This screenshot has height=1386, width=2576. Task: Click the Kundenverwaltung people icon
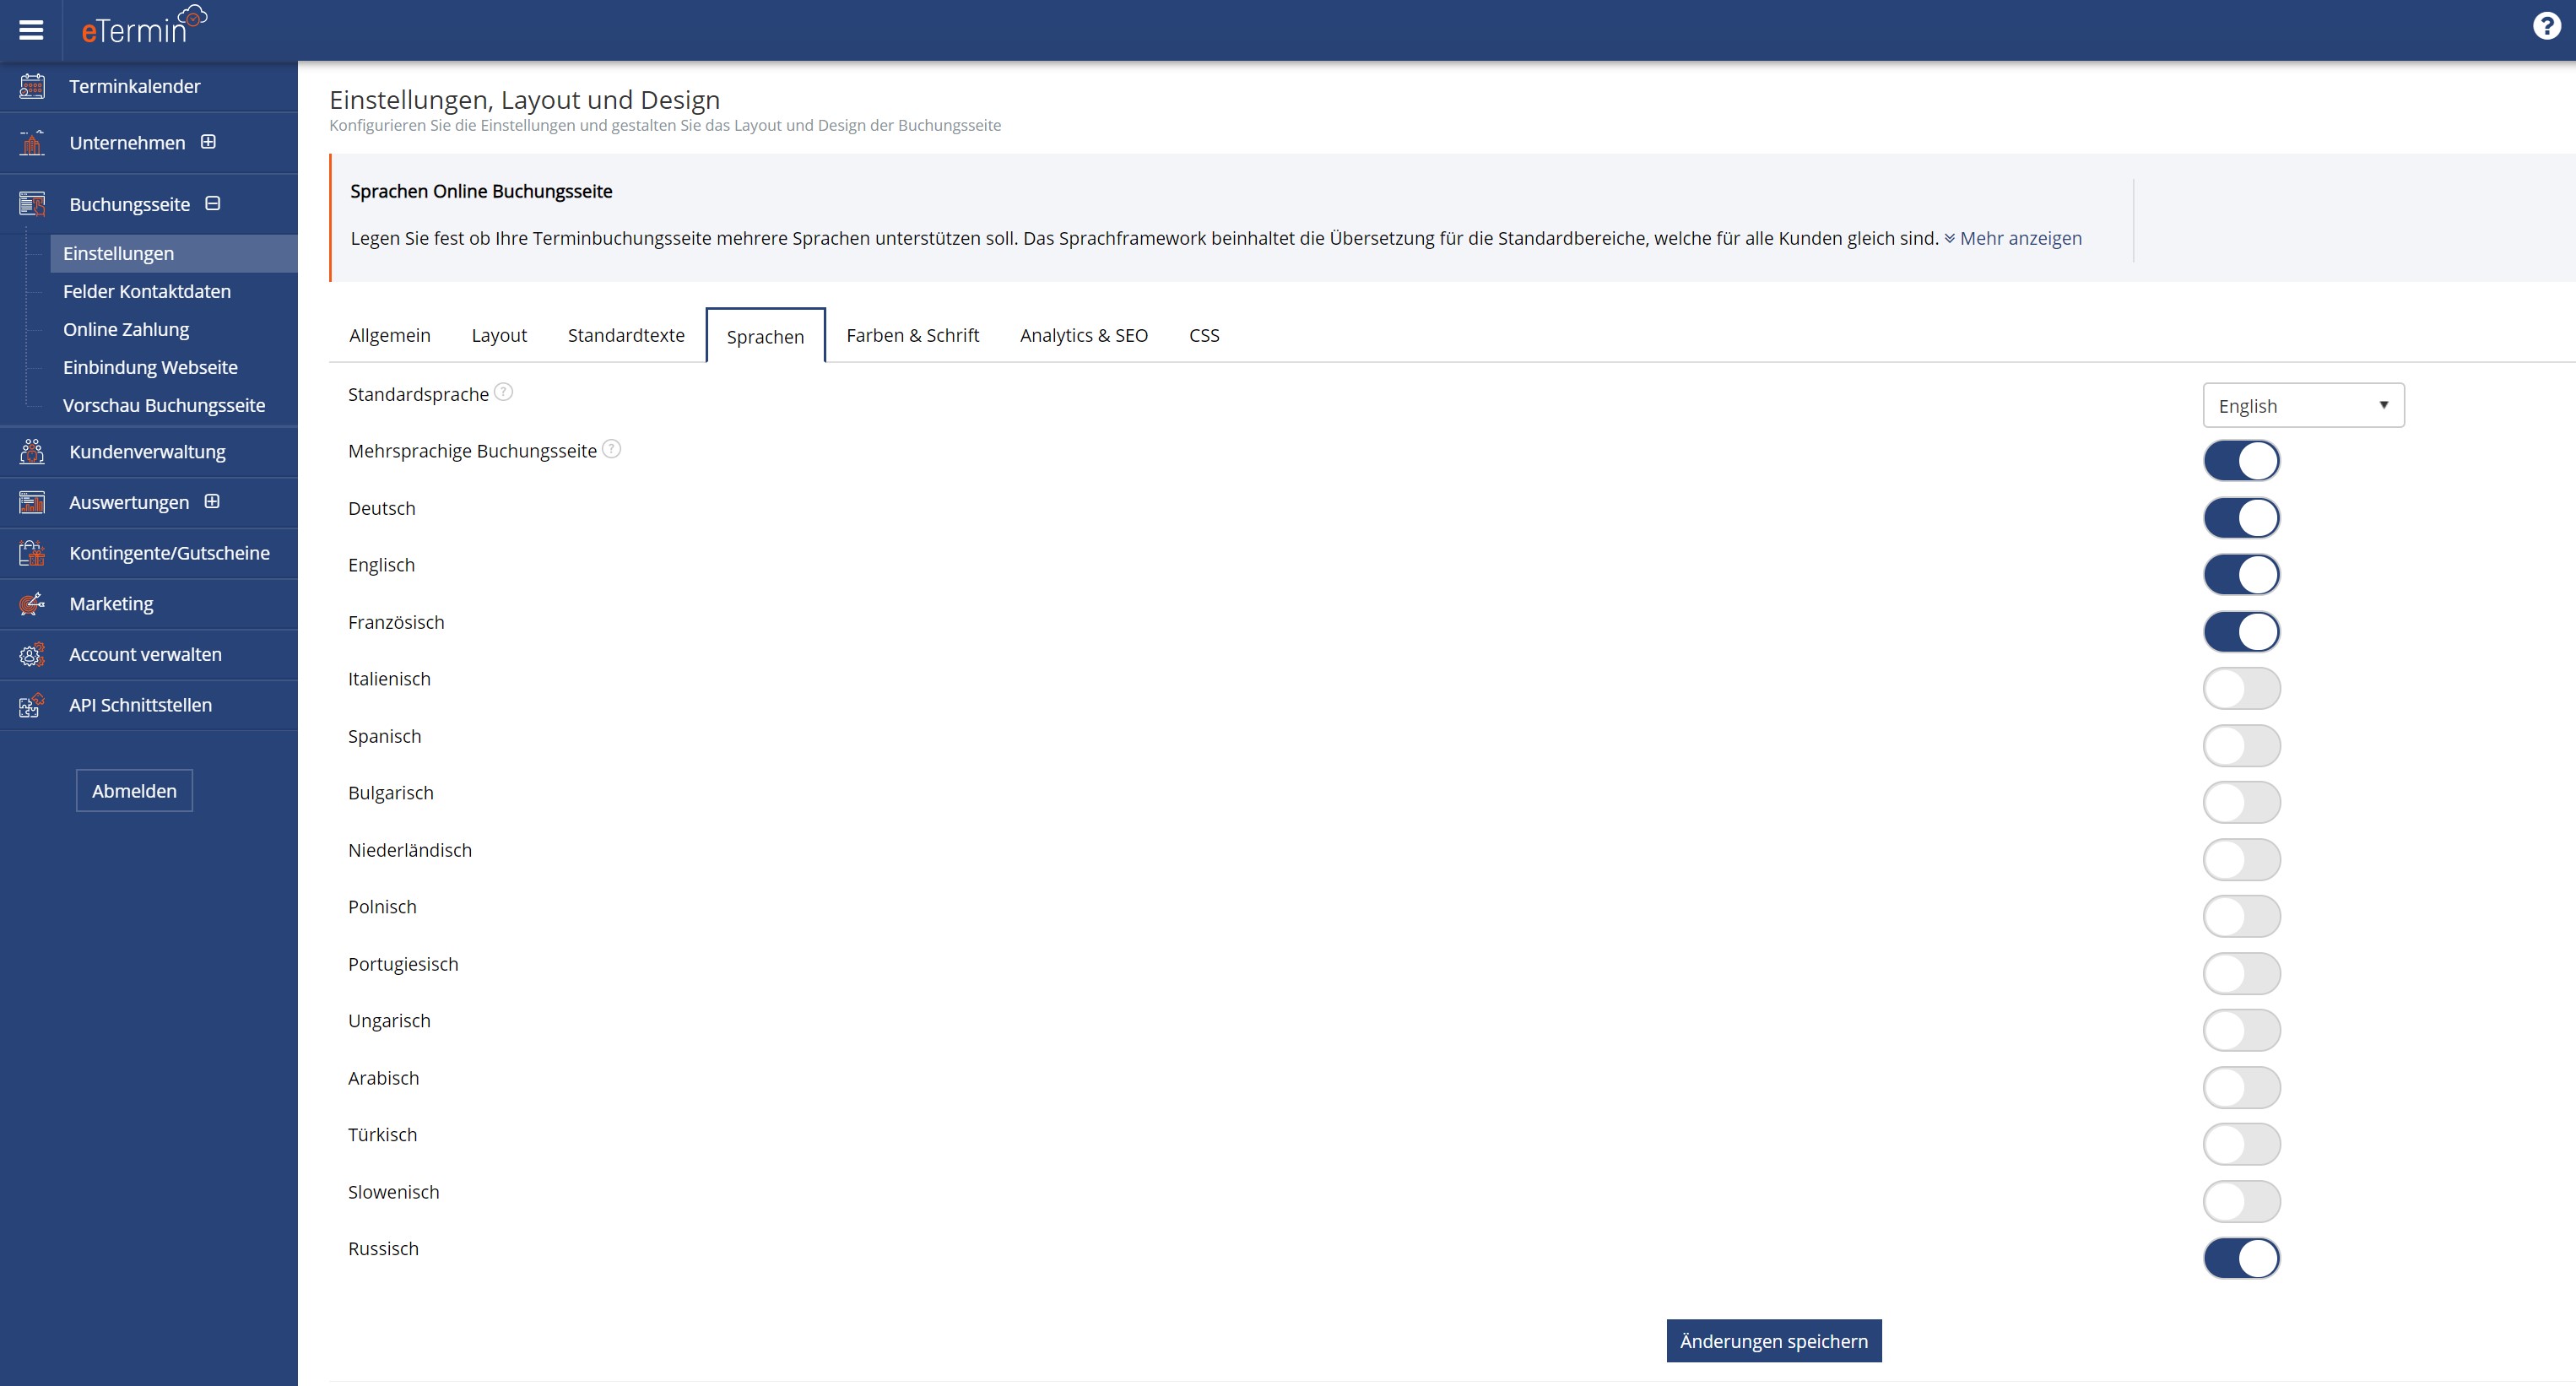pos(32,452)
